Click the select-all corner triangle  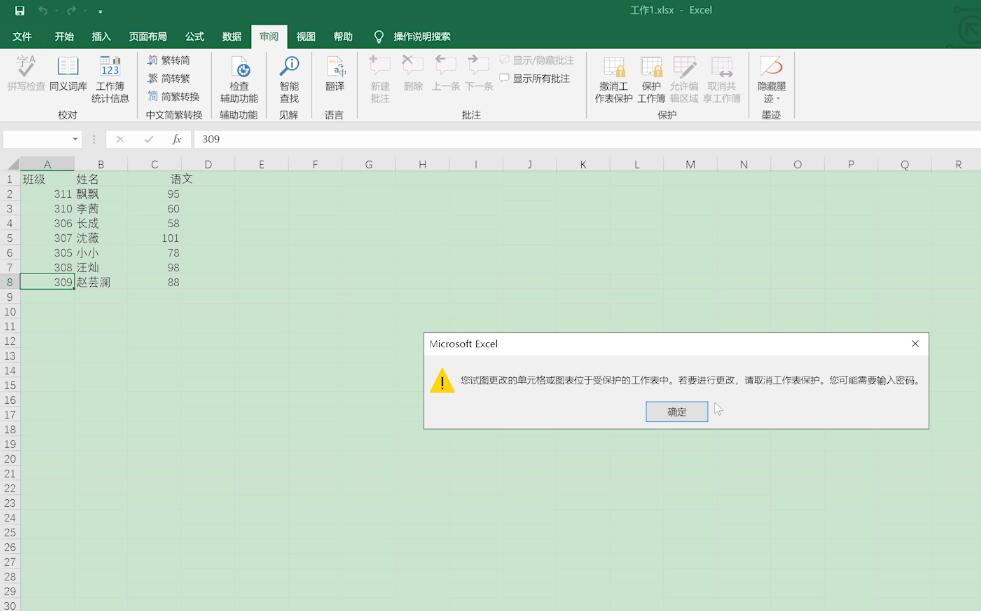(x=13, y=164)
